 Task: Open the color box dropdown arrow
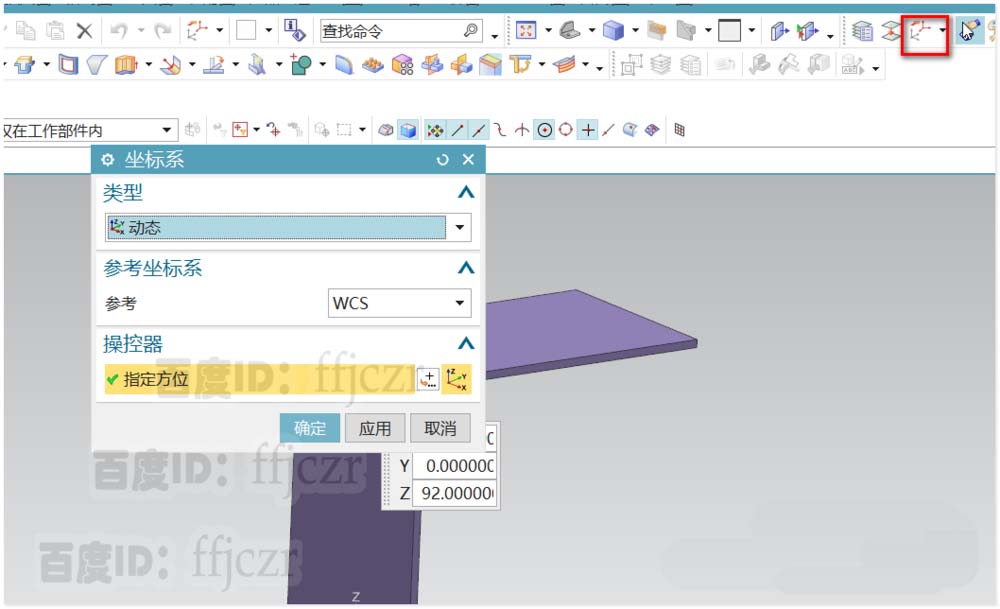(x=268, y=30)
